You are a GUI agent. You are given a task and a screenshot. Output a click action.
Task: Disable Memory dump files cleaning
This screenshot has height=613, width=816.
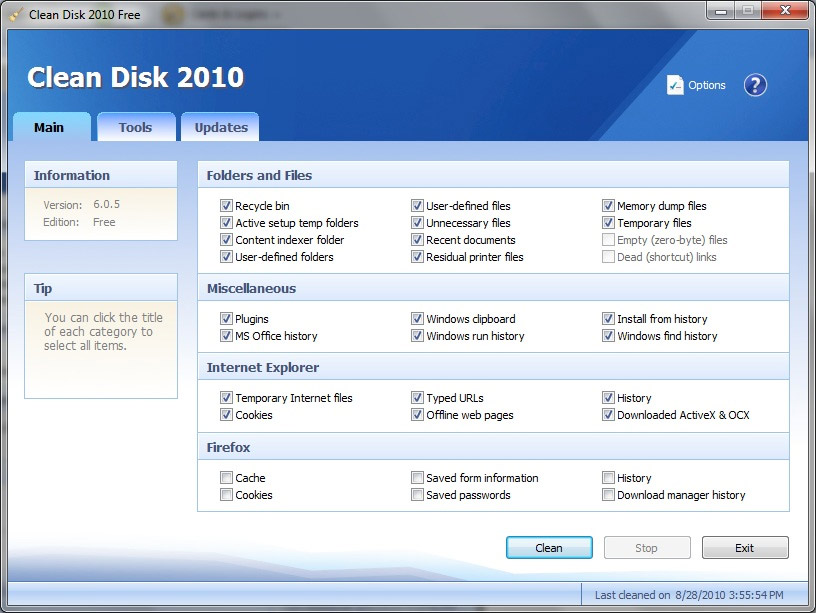click(x=609, y=206)
